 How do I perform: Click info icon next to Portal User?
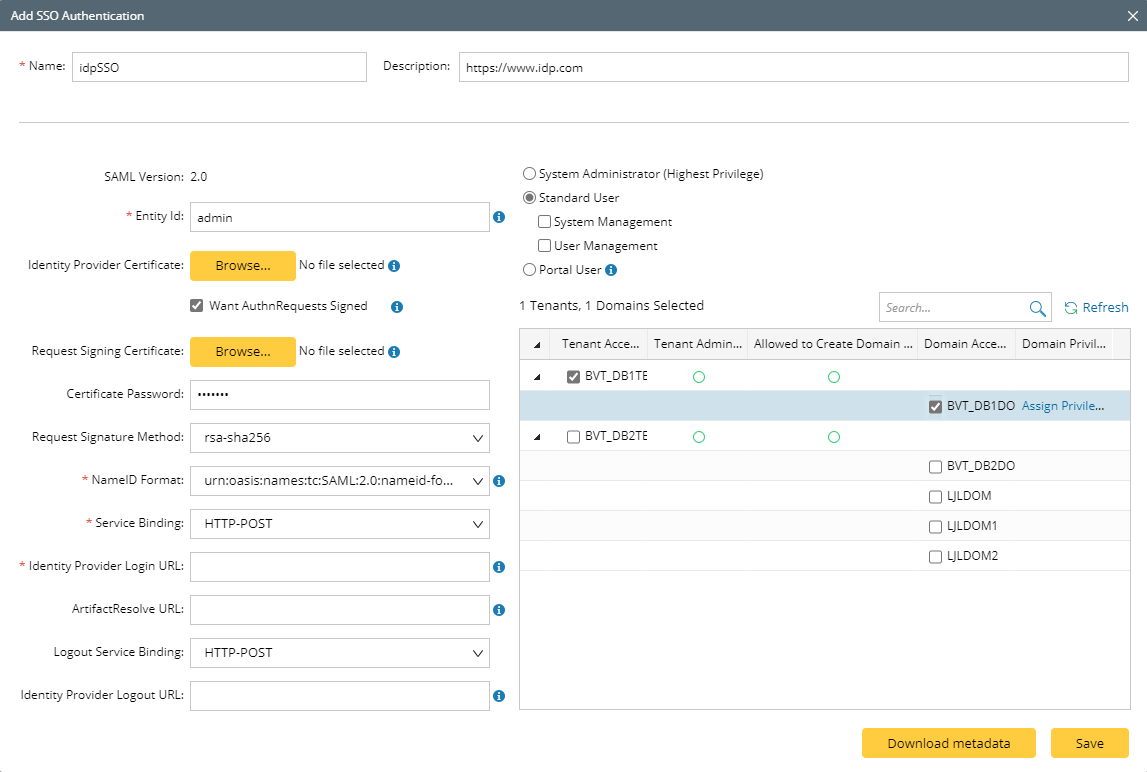click(x=611, y=270)
